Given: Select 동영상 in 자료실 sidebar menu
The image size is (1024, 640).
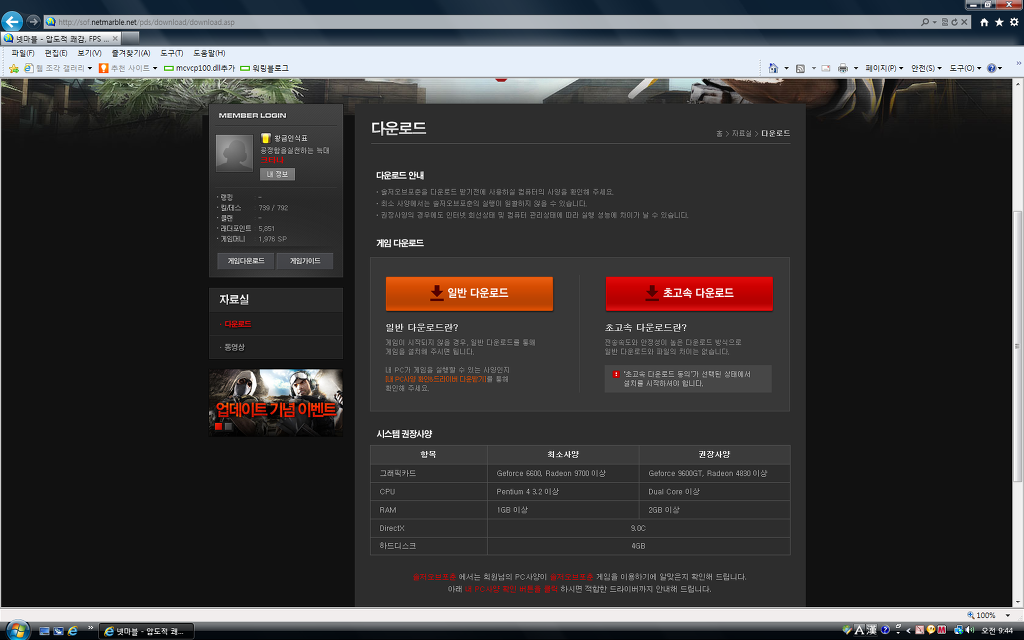Looking at the screenshot, I should pyautogui.click(x=234, y=347).
